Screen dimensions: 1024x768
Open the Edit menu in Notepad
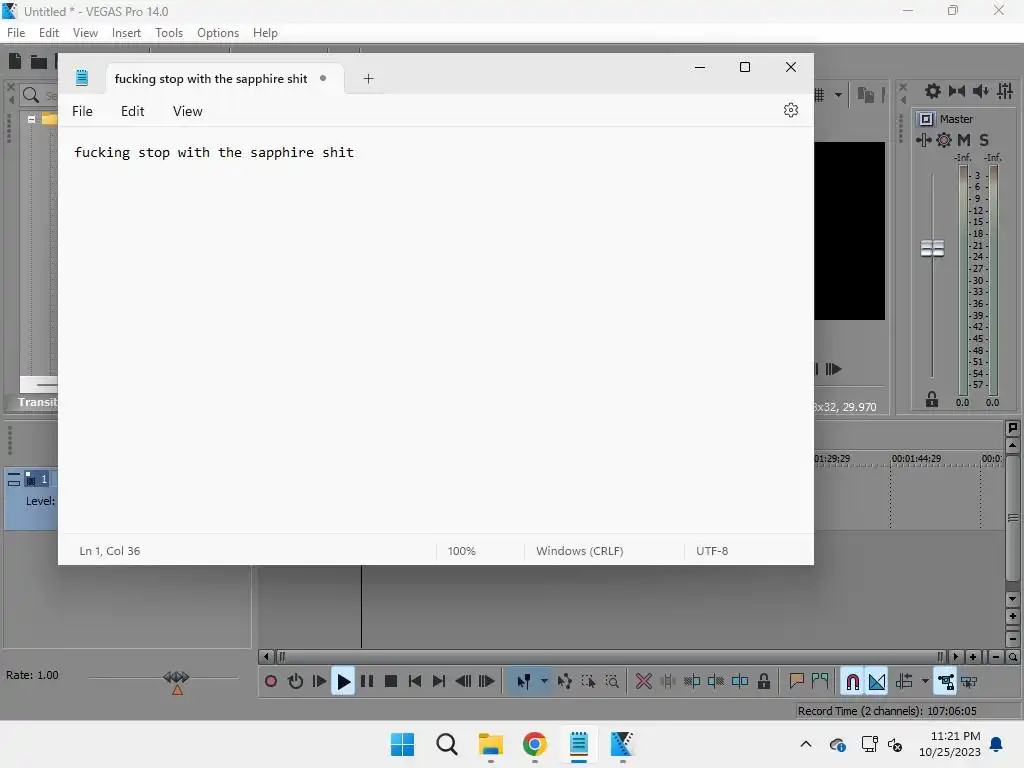pyautogui.click(x=133, y=111)
